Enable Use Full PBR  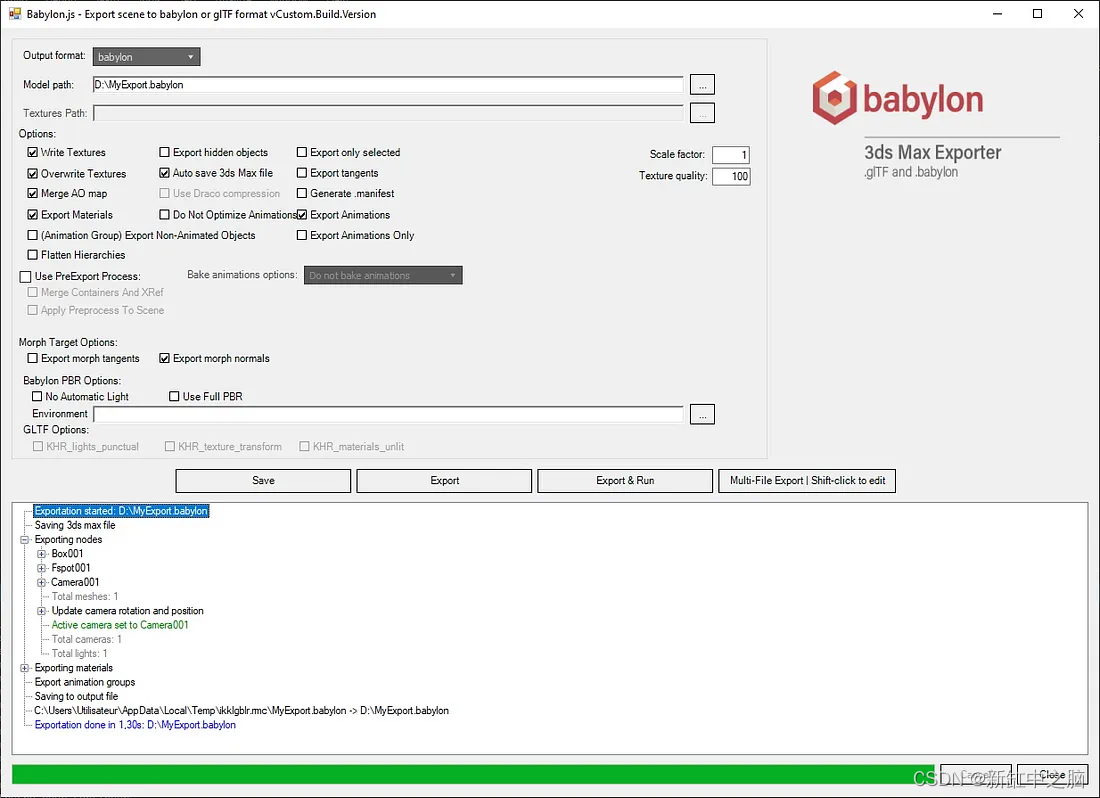pos(174,396)
